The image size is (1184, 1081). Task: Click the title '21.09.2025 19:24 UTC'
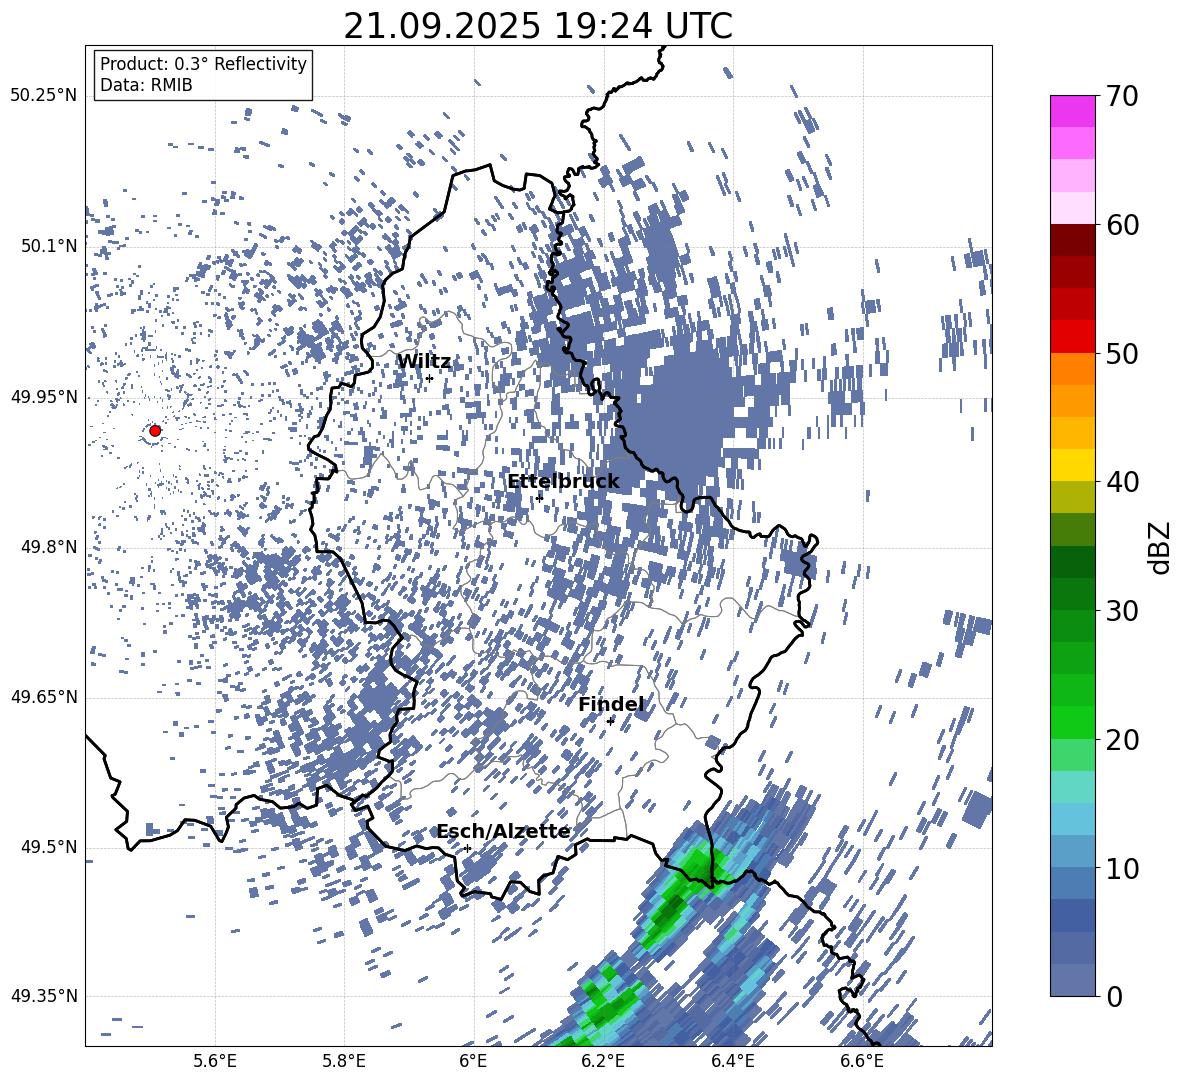coord(538,27)
